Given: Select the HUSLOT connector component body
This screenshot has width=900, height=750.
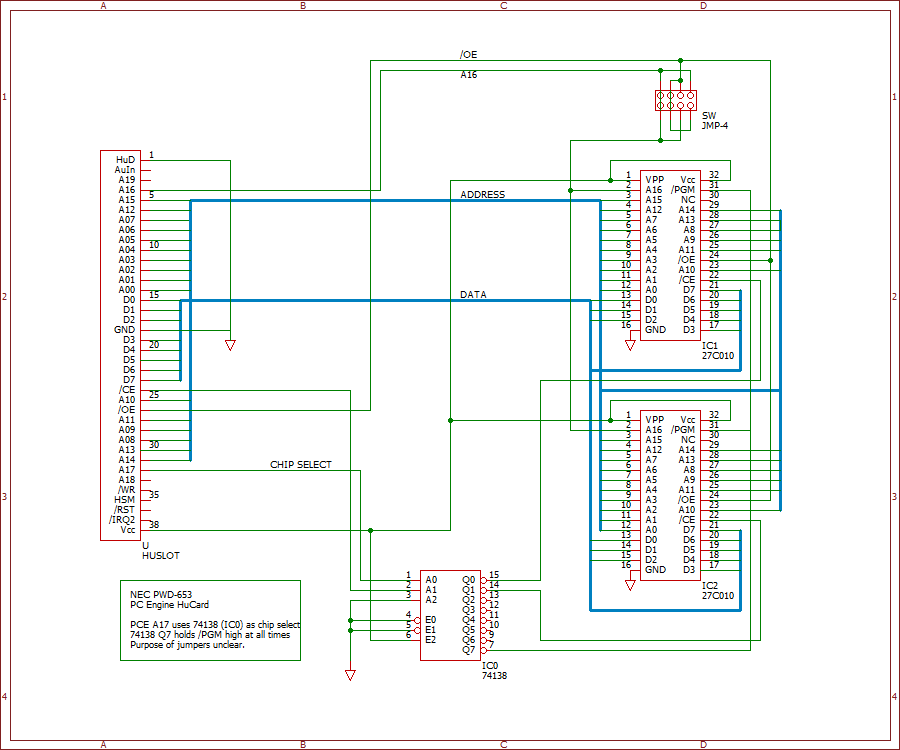Looking at the screenshot, I should (121, 345).
